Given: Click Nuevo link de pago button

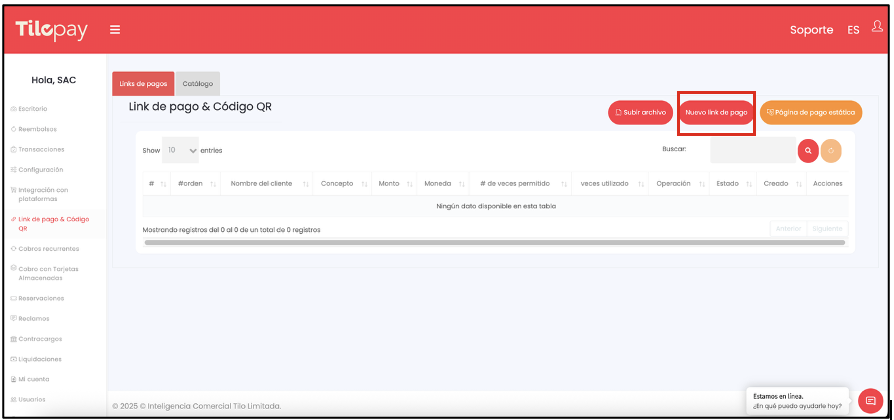Looking at the screenshot, I should [716, 113].
